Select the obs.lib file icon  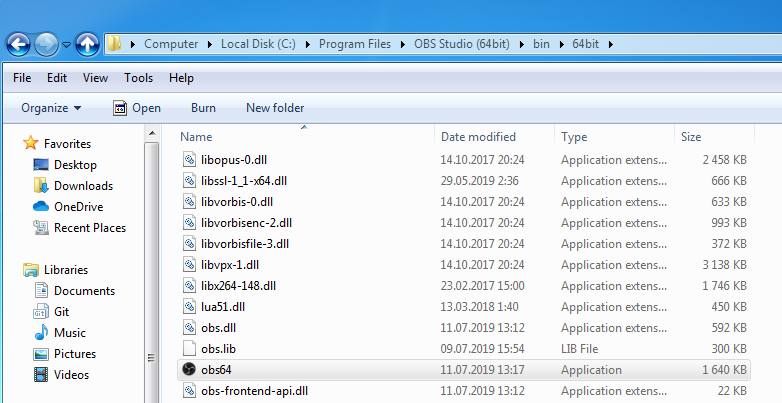[189, 349]
